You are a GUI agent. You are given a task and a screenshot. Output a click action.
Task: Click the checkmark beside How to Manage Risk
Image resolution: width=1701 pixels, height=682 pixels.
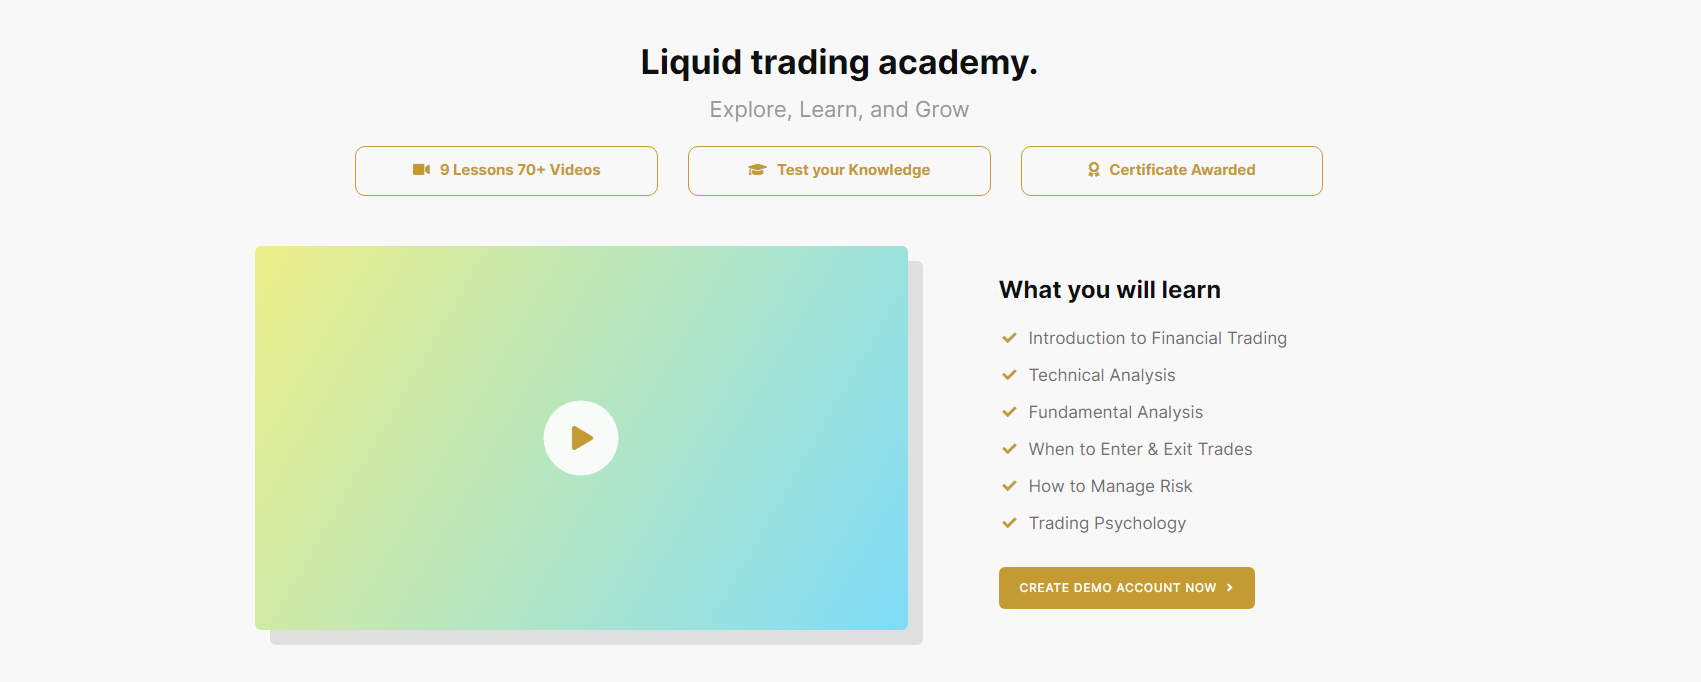[1009, 486]
